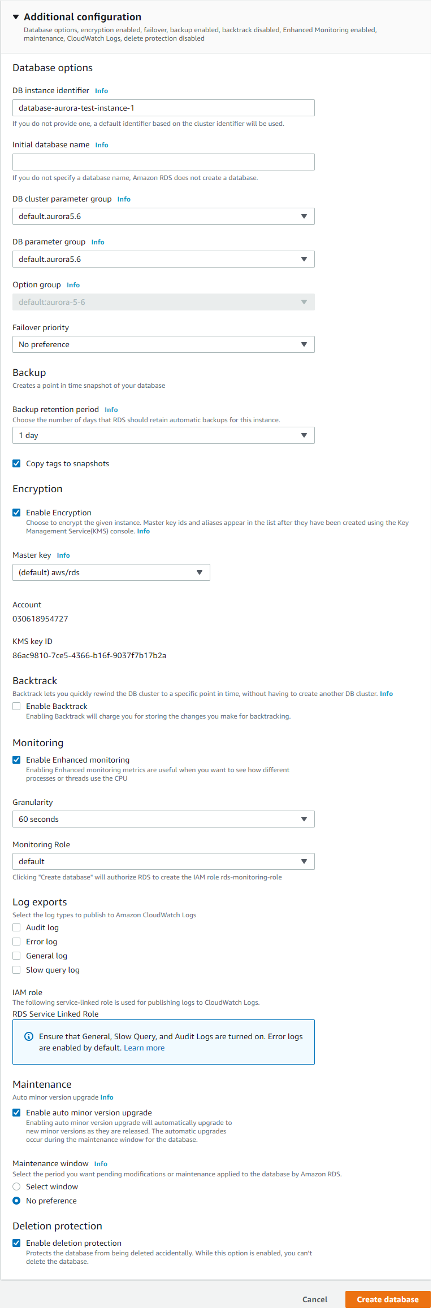
Task: Enable the Backtrack checkbox
Action: point(16,706)
